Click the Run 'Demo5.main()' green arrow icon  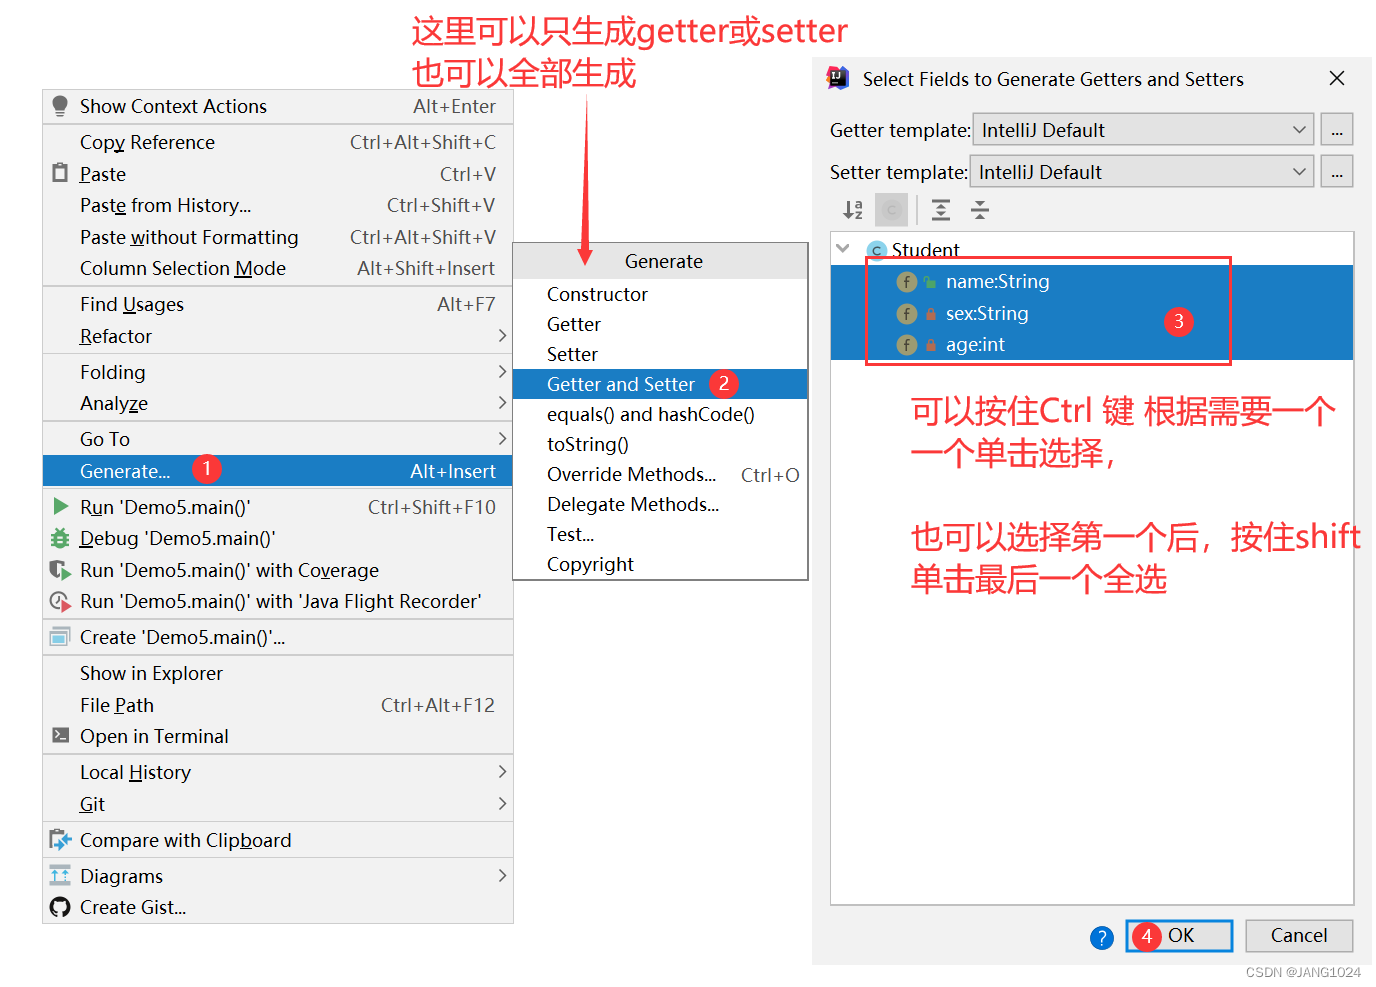pyautogui.click(x=60, y=507)
